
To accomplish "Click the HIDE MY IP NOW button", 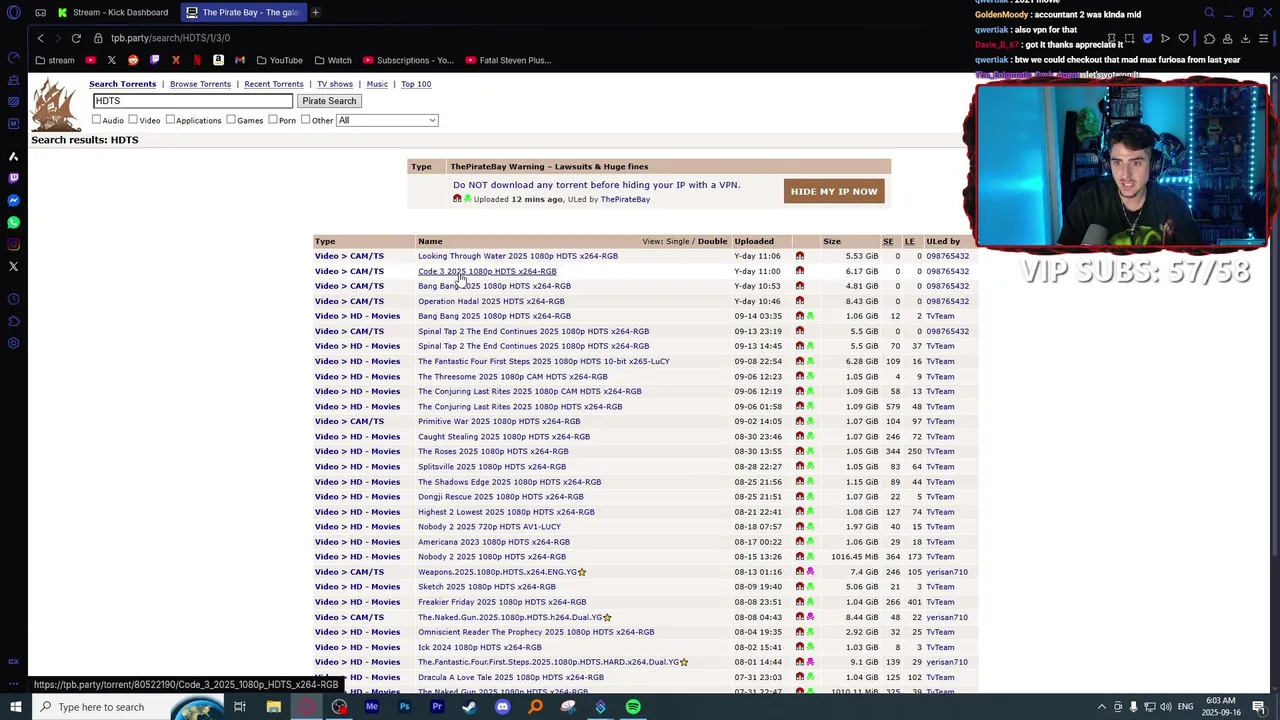I will (x=834, y=191).
